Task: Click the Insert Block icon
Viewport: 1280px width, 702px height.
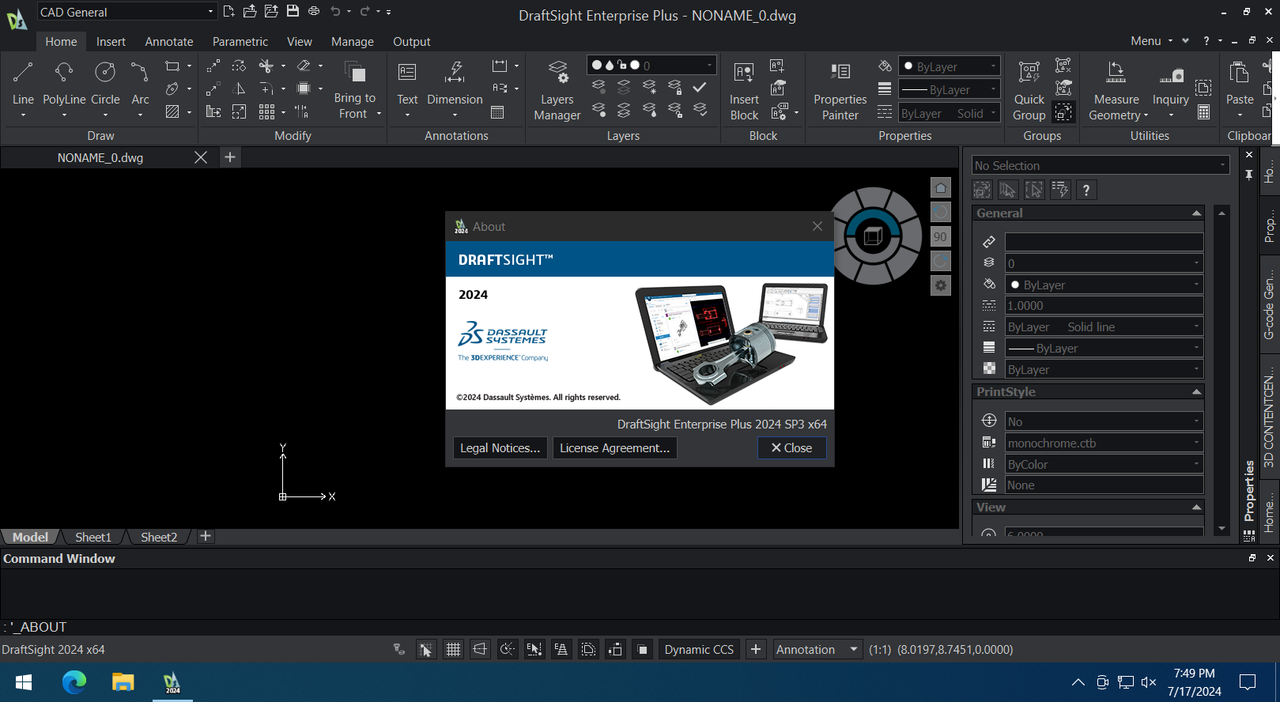Action: coord(744,73)
